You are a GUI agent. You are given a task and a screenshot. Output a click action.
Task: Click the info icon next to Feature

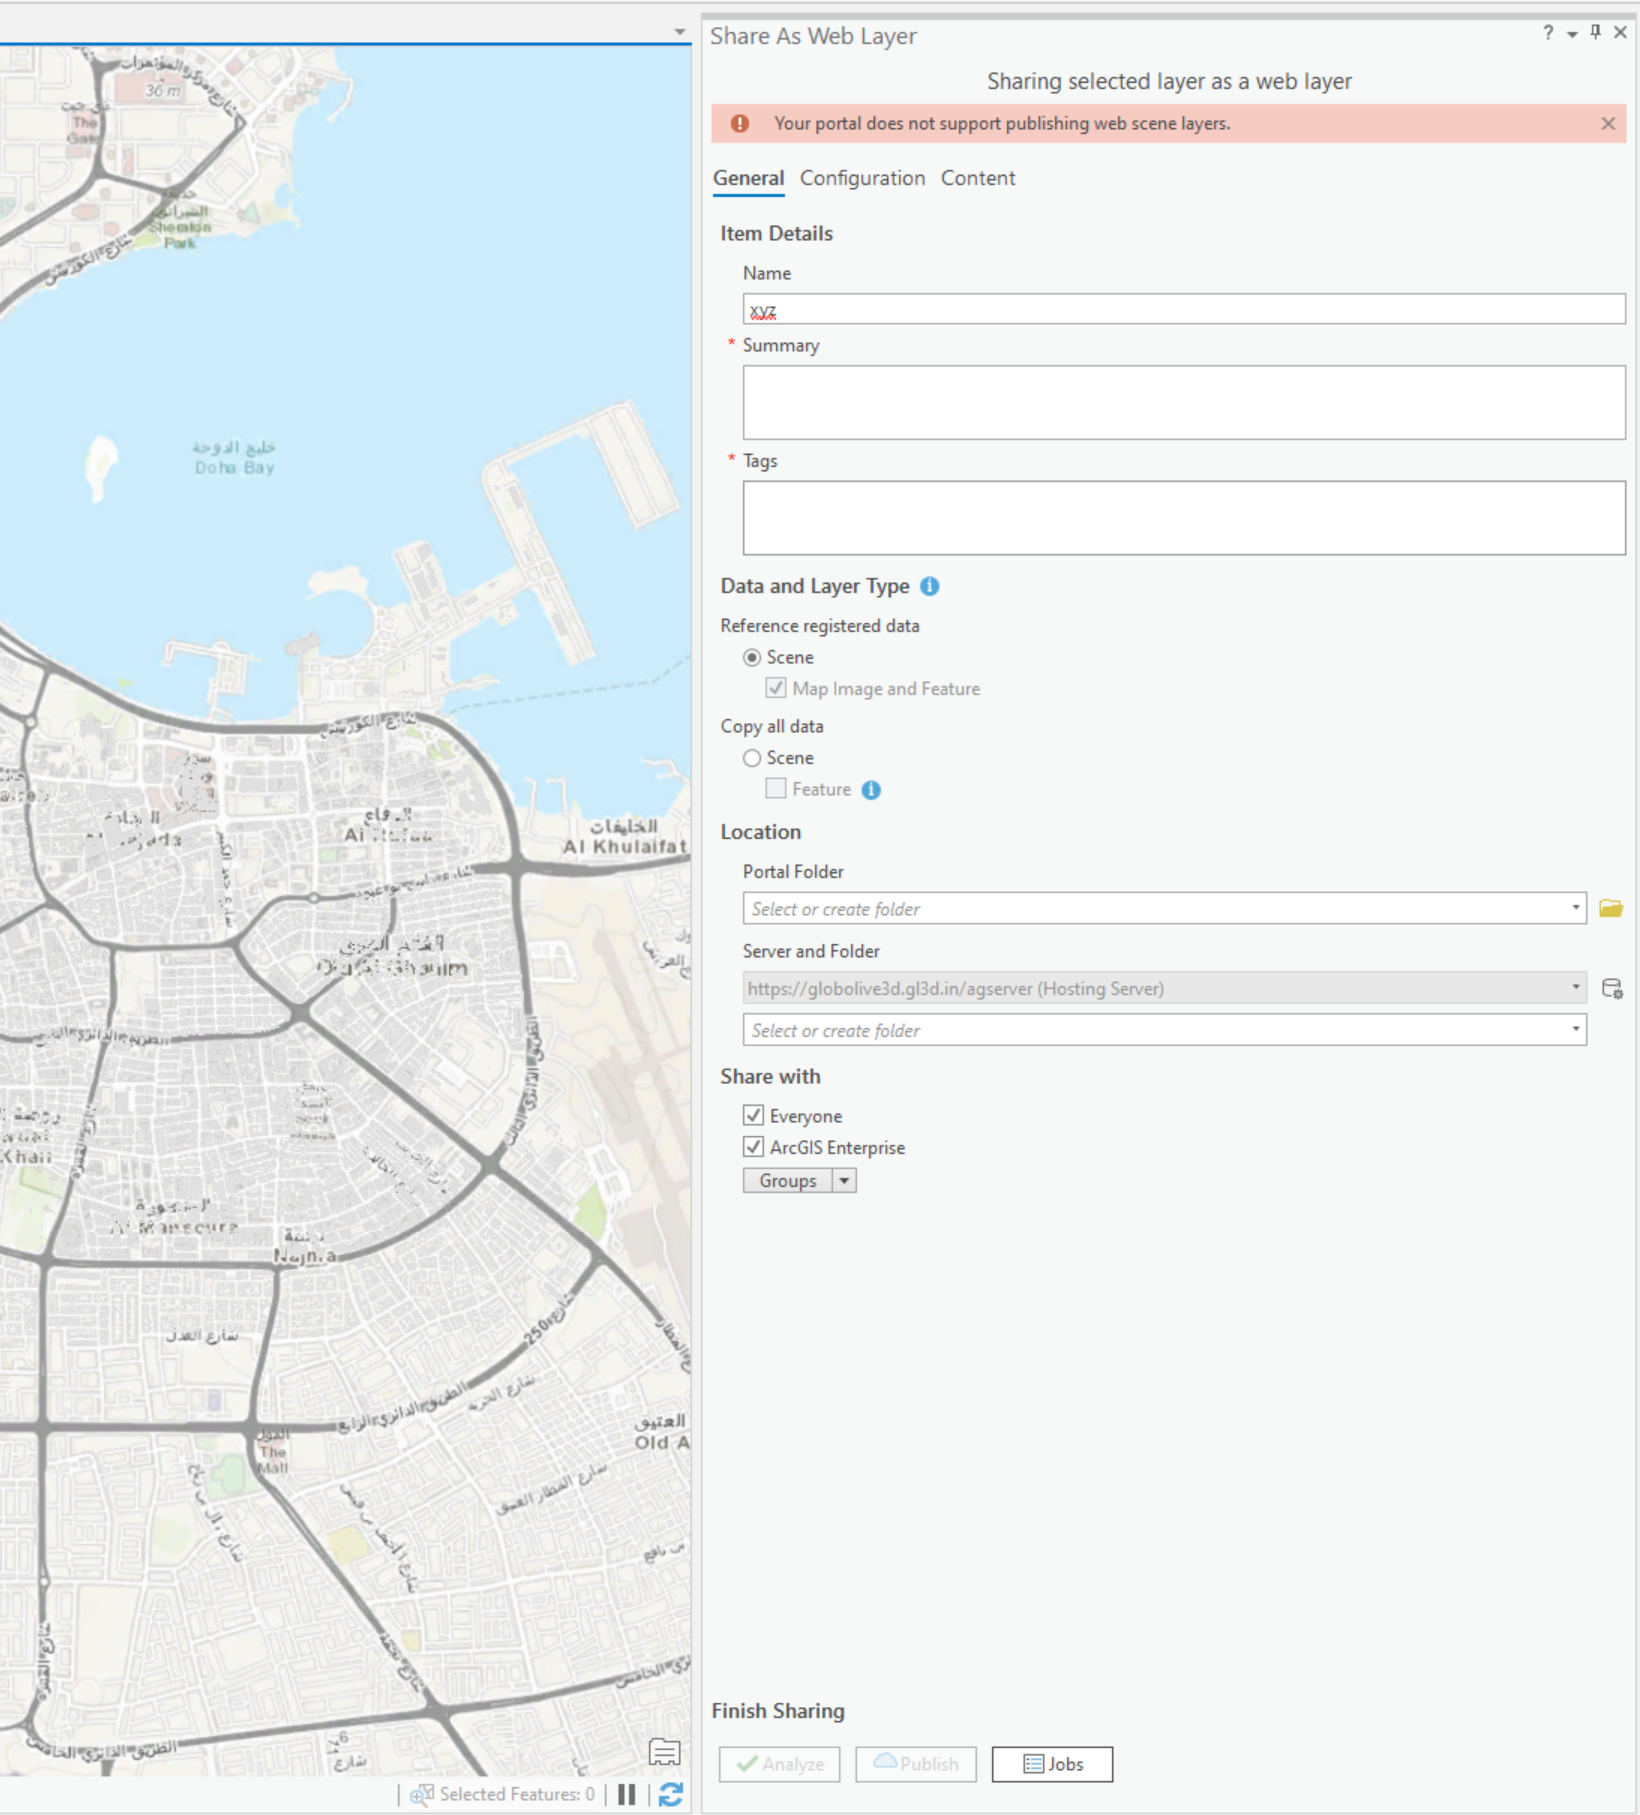point(869,790)
